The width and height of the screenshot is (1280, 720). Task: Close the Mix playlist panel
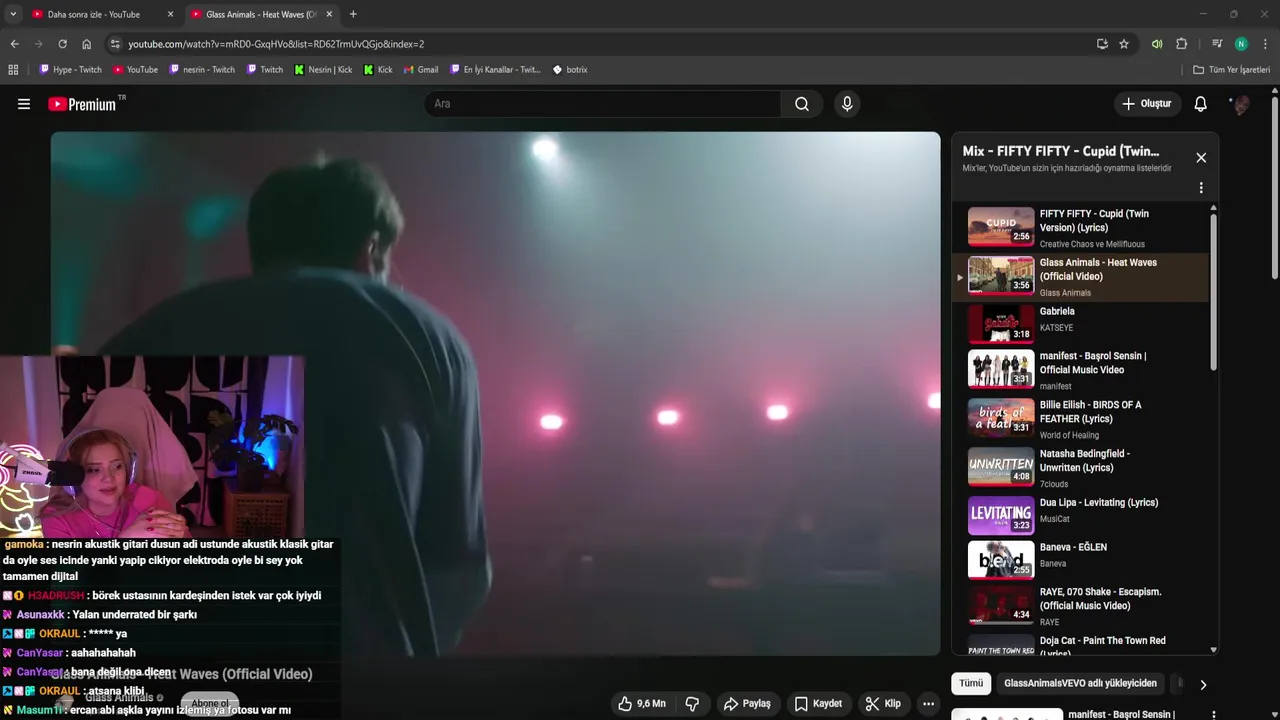[x=1201, y=158]
